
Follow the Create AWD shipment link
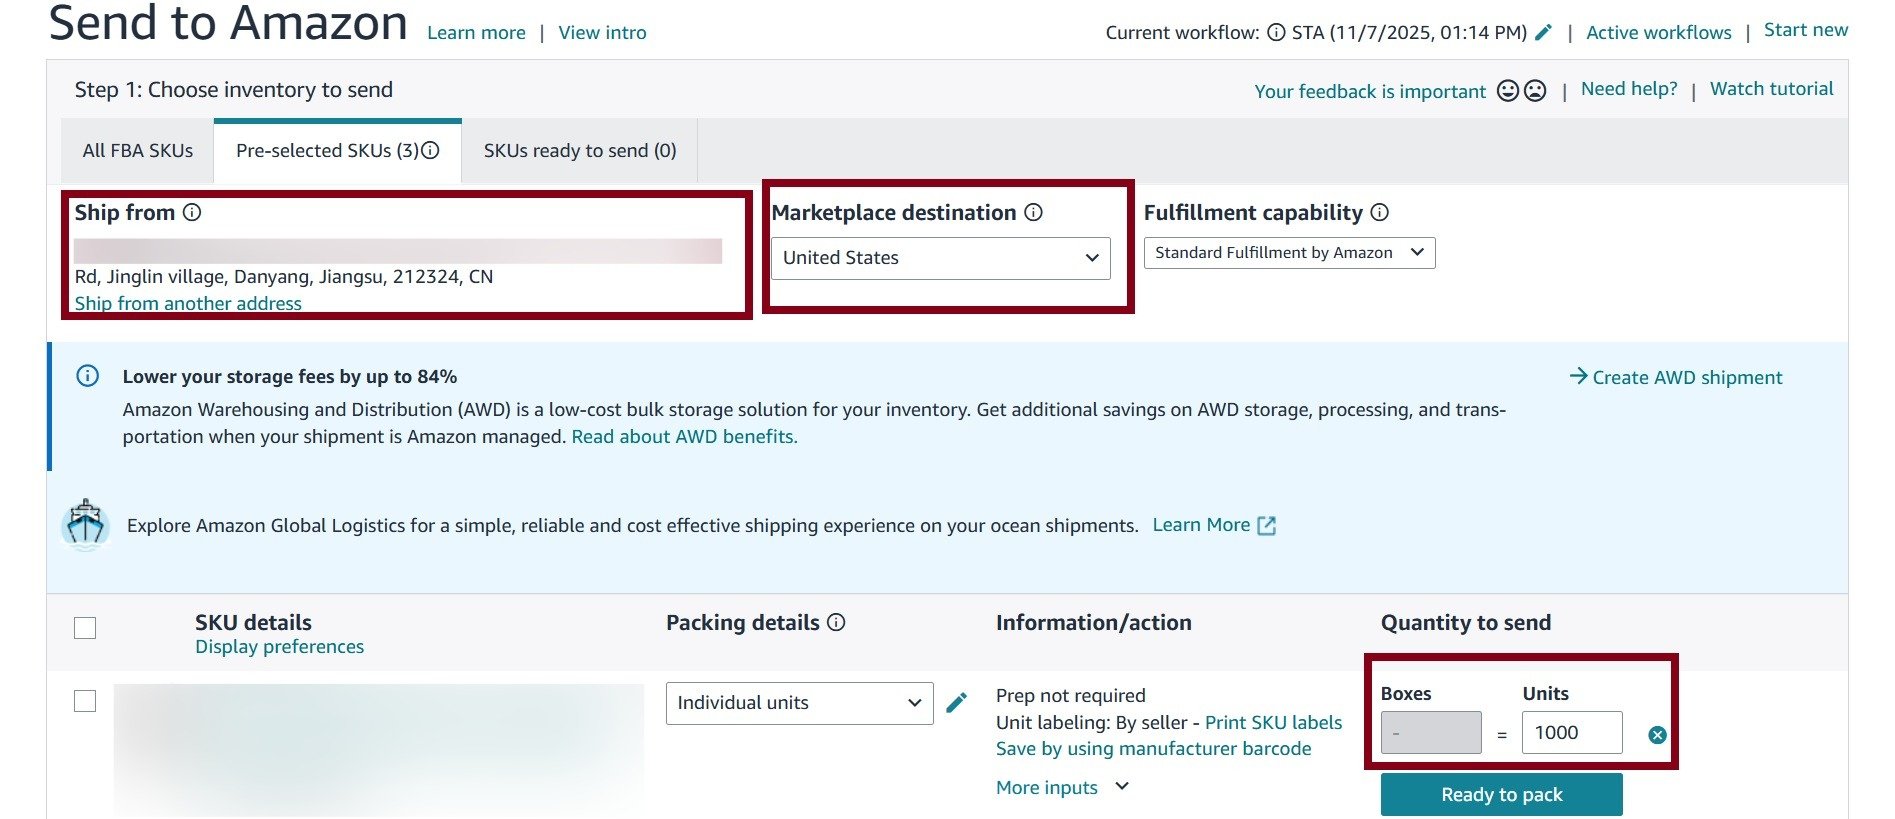pos(1676,377)
